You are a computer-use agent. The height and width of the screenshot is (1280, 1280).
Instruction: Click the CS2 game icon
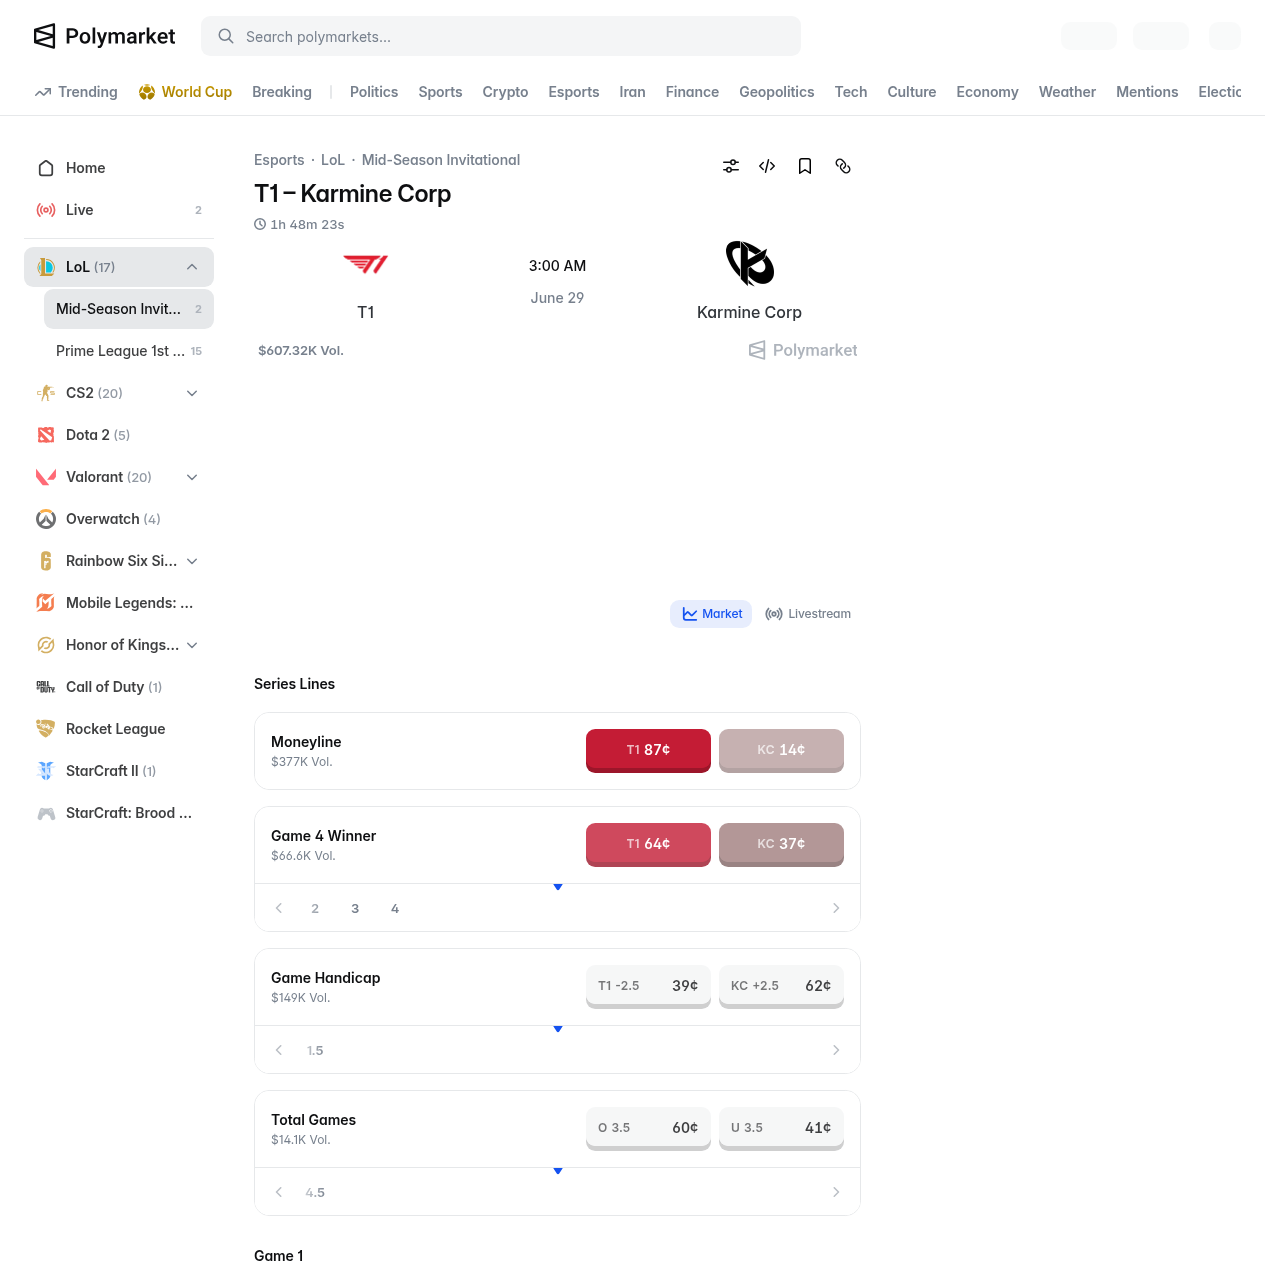click(x=46, y=393)
